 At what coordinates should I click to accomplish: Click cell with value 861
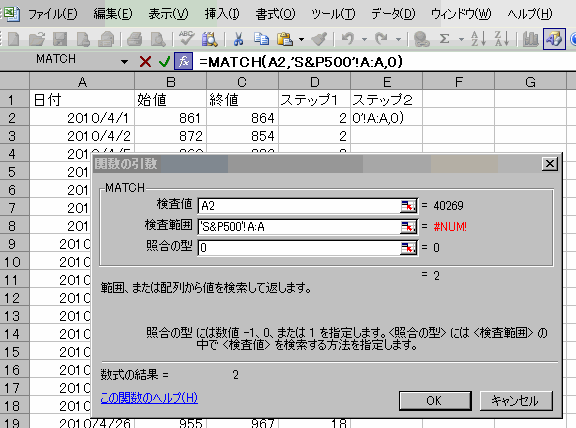coord(170,118)
